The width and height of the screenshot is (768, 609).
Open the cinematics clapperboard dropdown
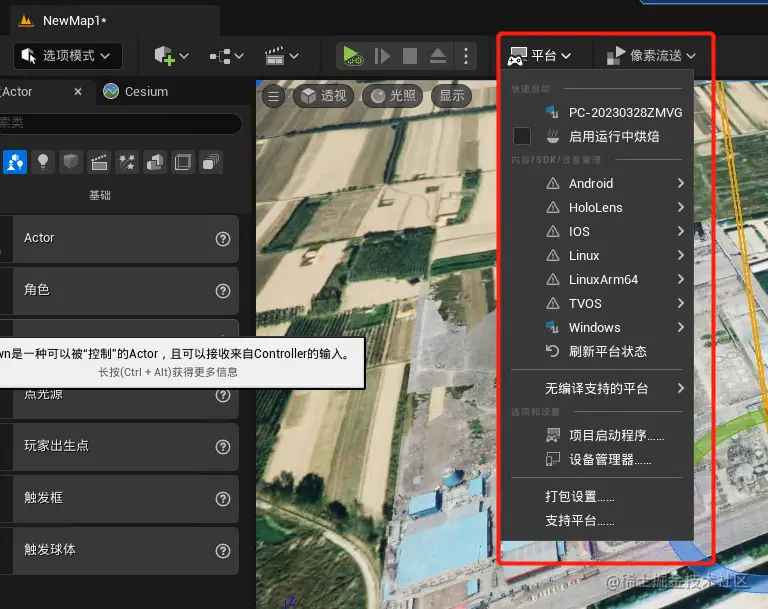[x=281, y=56]
